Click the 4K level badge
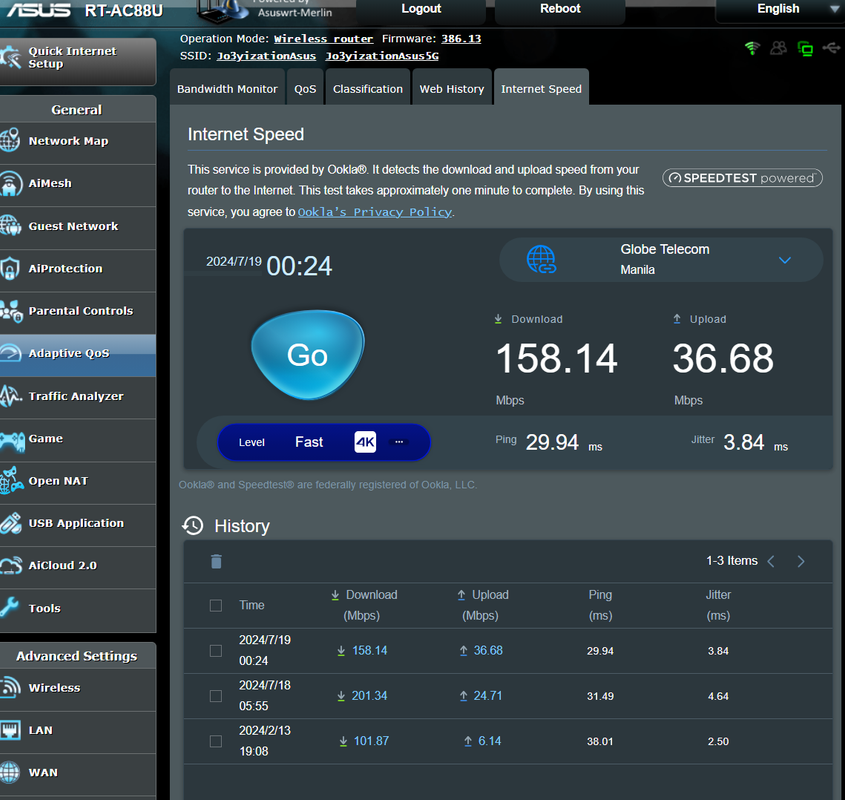Image resolution: width=845 pixels, height=800 pixels. point(365,442)
